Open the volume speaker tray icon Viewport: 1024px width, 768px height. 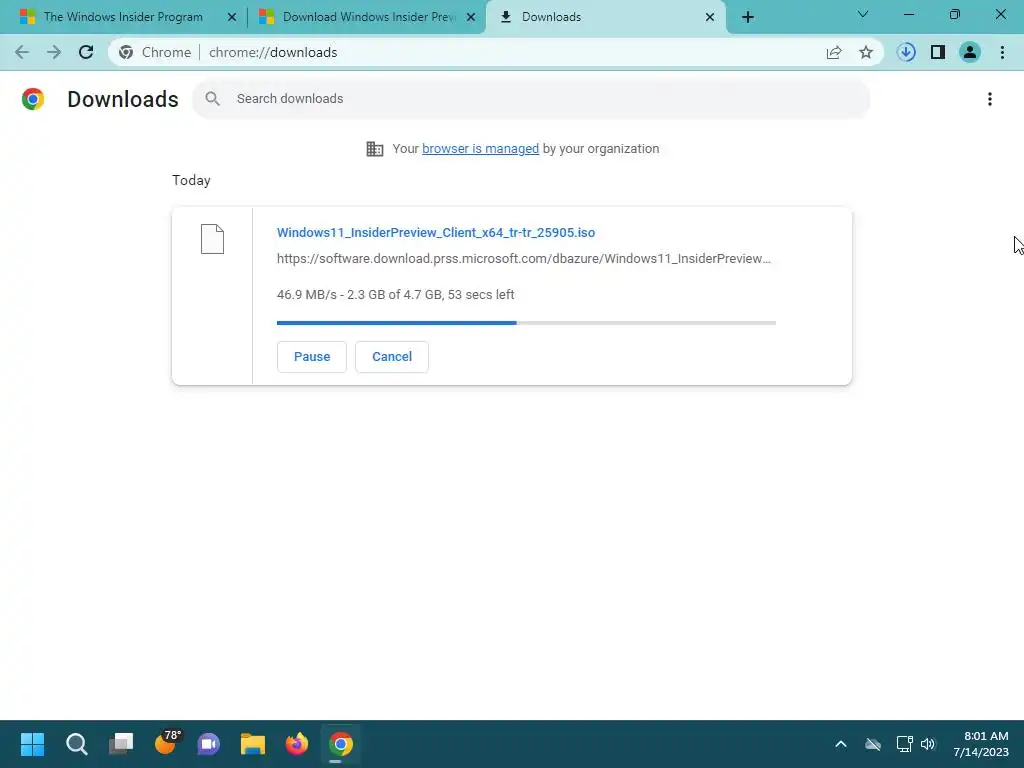[x=928, y=744]
